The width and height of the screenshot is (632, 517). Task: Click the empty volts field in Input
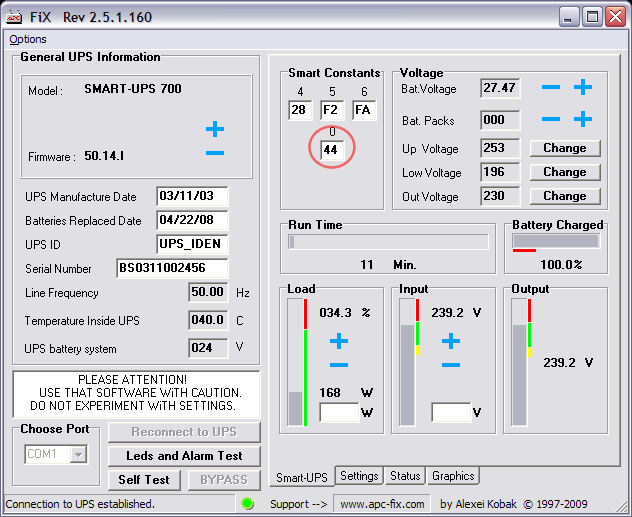(x=451, y=412)
